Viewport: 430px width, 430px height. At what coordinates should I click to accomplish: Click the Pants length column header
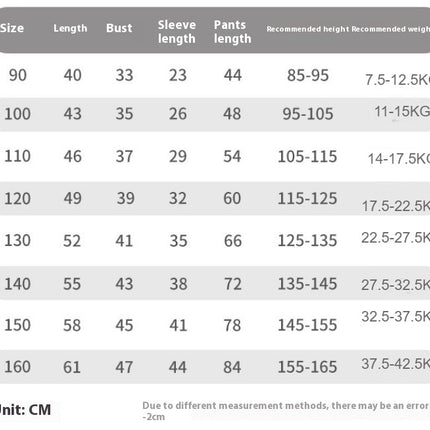pyautogui.click(x=232, y=32)
